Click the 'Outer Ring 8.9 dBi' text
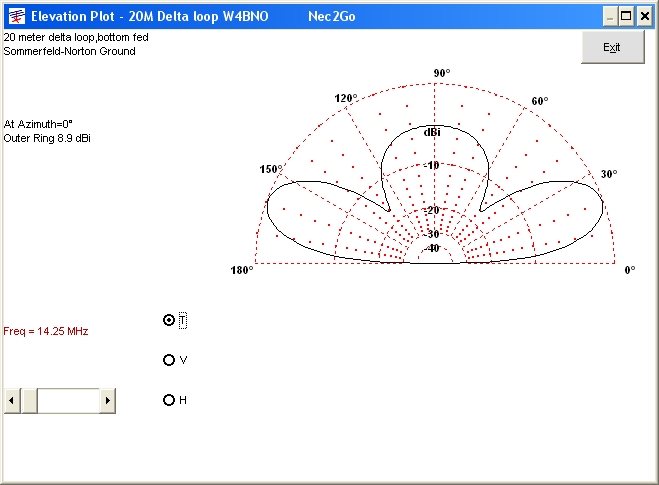 pos(47,138)
